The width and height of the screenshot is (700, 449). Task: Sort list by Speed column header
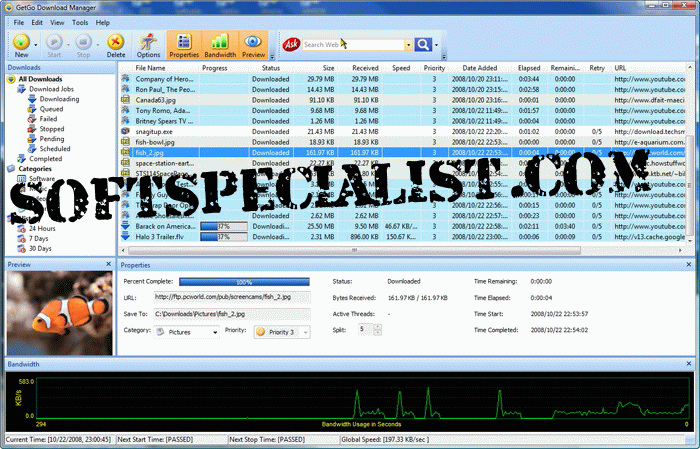tap(401, 68)
